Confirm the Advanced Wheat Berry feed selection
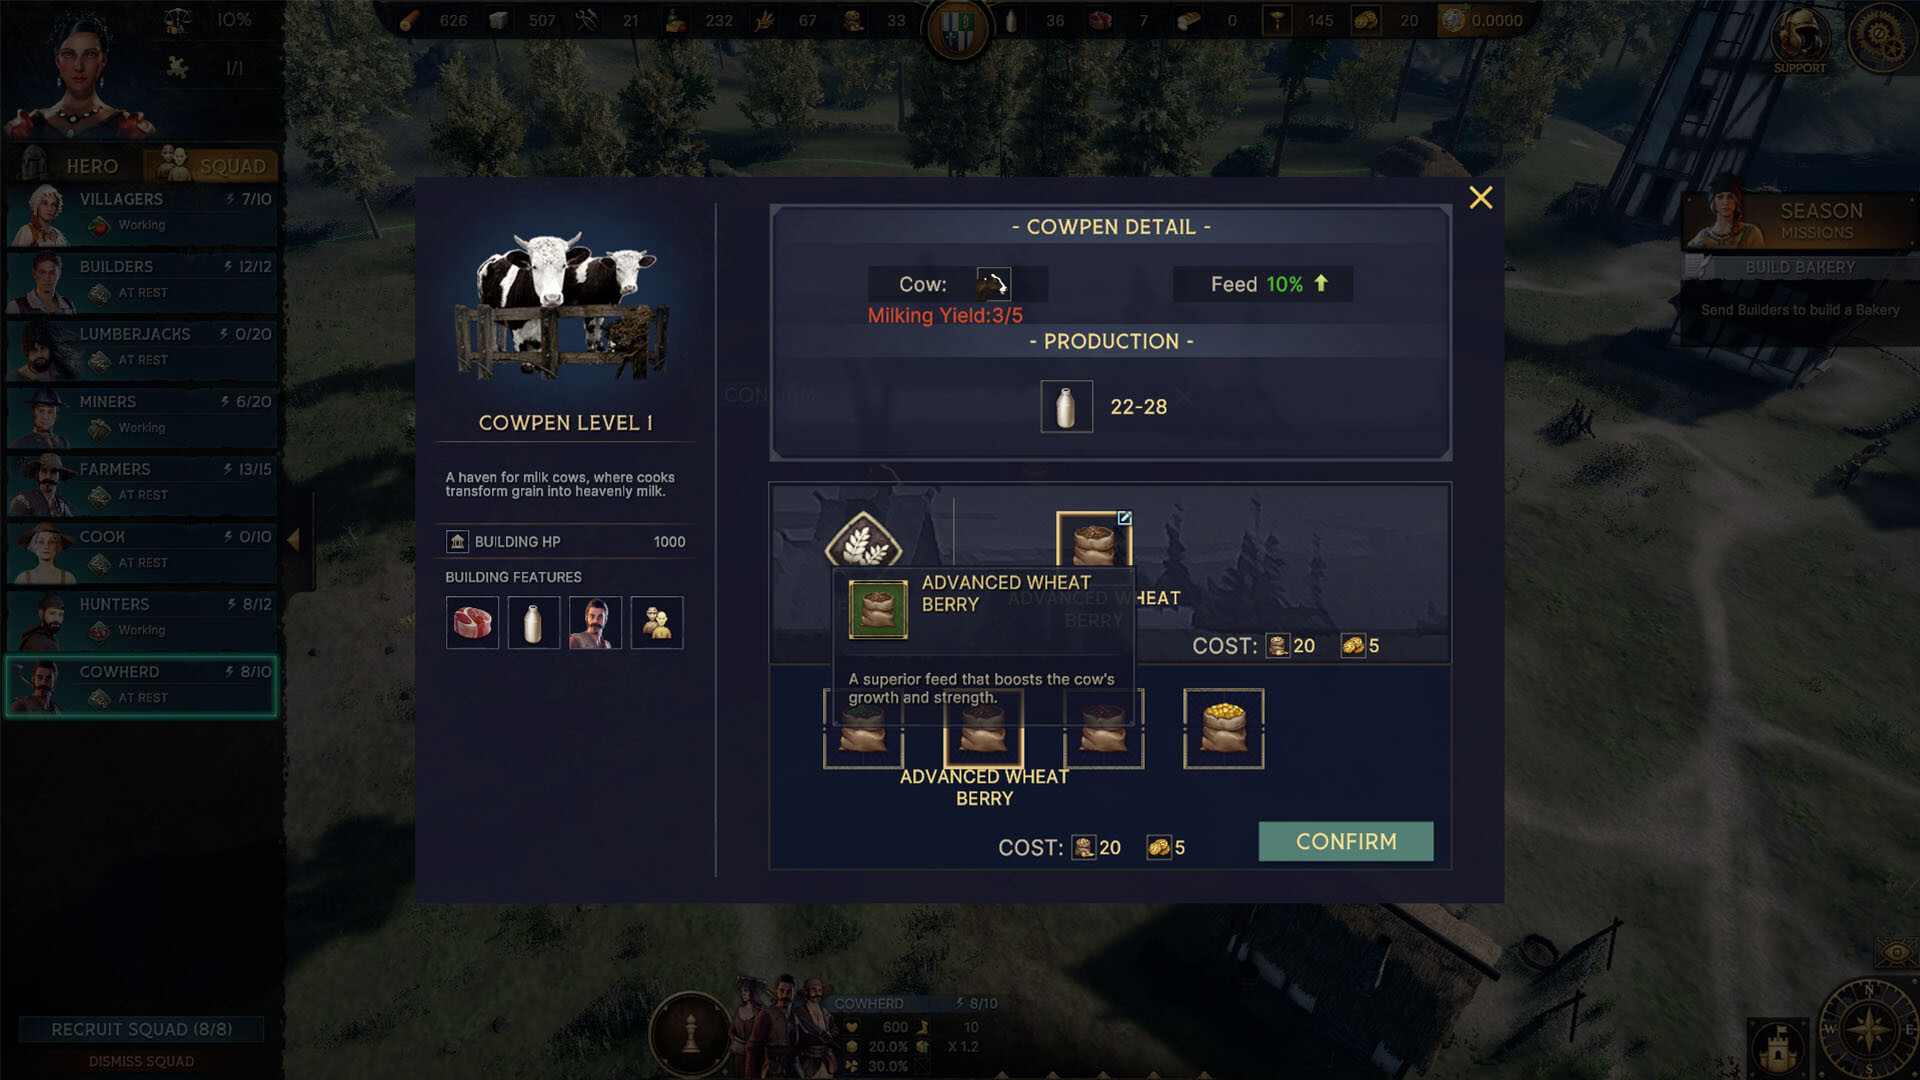The width and height of the screenshot is (1920, 1080). coord(1346,842)
